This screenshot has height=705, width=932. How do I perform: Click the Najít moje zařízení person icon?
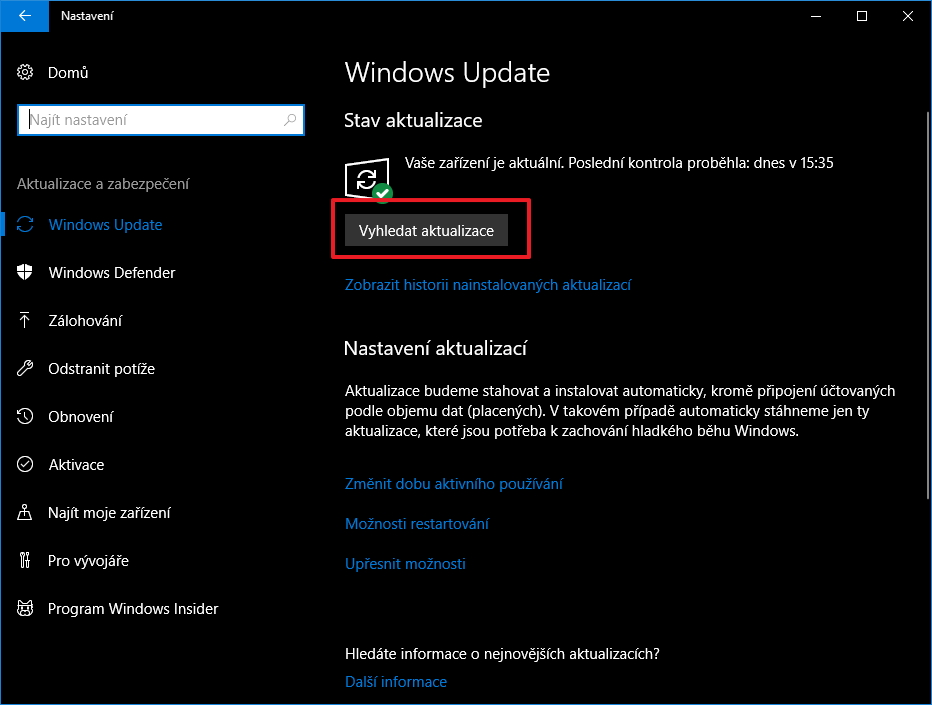[x=25, y=512]
